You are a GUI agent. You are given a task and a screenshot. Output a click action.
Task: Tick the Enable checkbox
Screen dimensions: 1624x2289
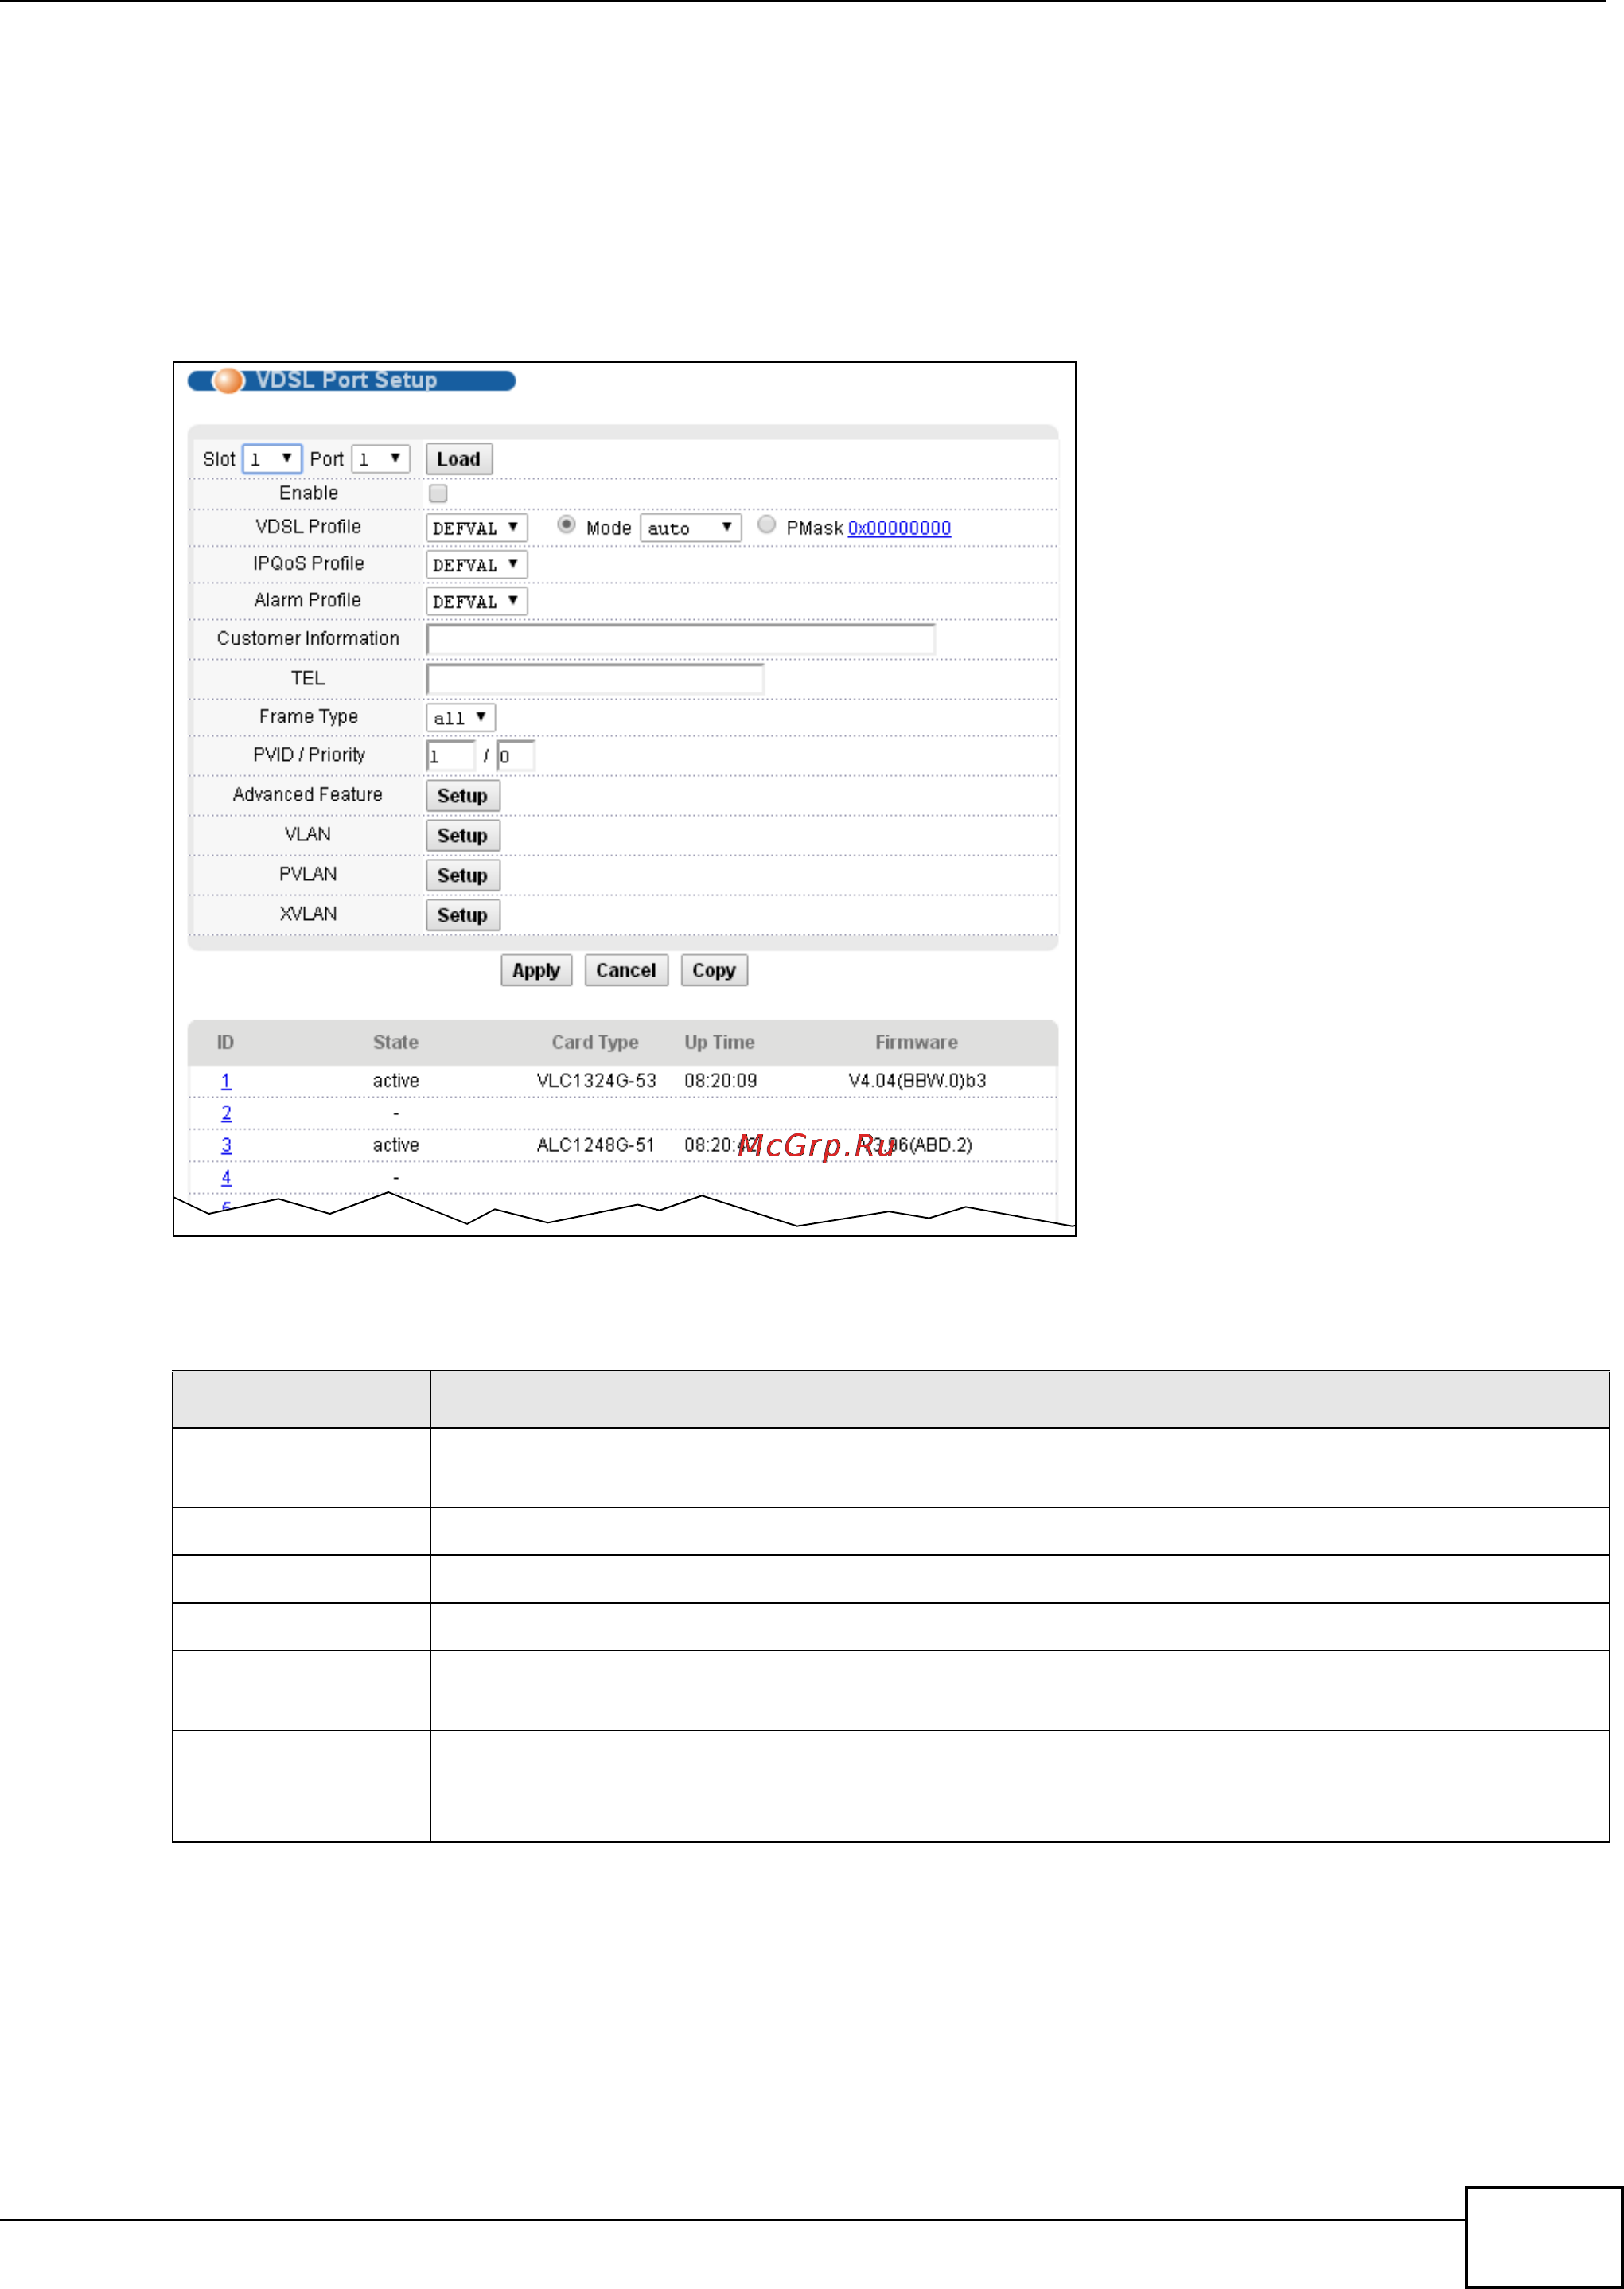point(438,493)
